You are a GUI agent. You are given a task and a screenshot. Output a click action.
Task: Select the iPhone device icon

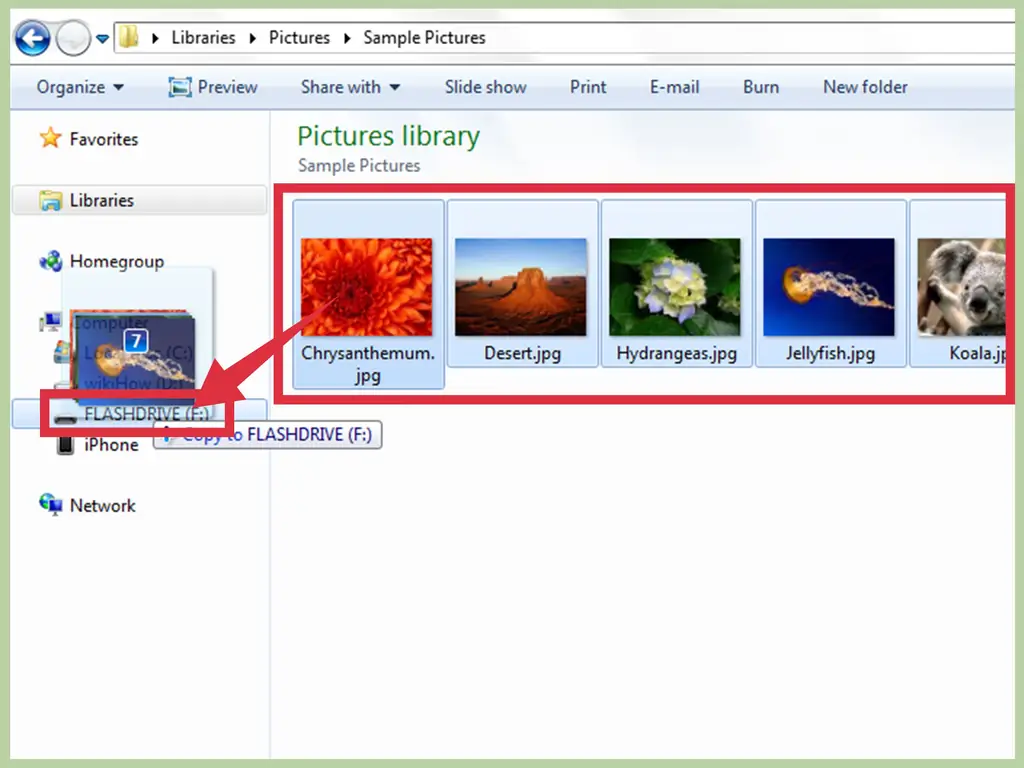point(65,445)
